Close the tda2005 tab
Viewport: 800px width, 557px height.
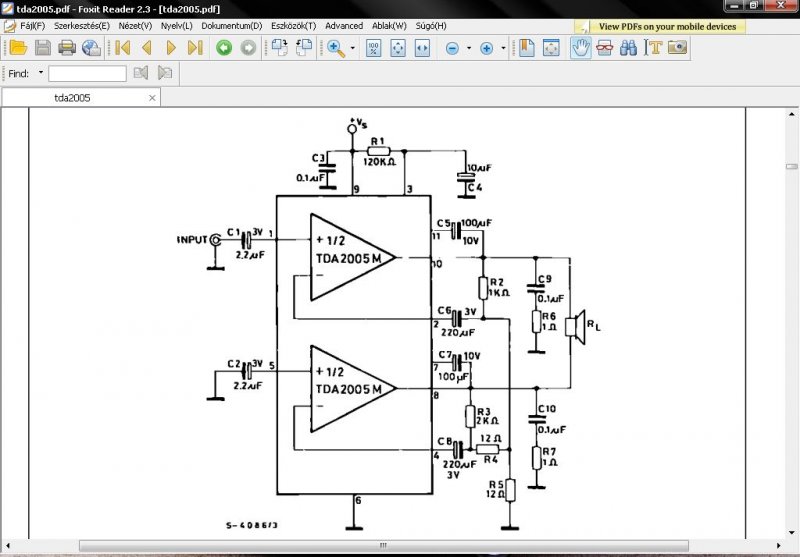click(x=152, y=98)
